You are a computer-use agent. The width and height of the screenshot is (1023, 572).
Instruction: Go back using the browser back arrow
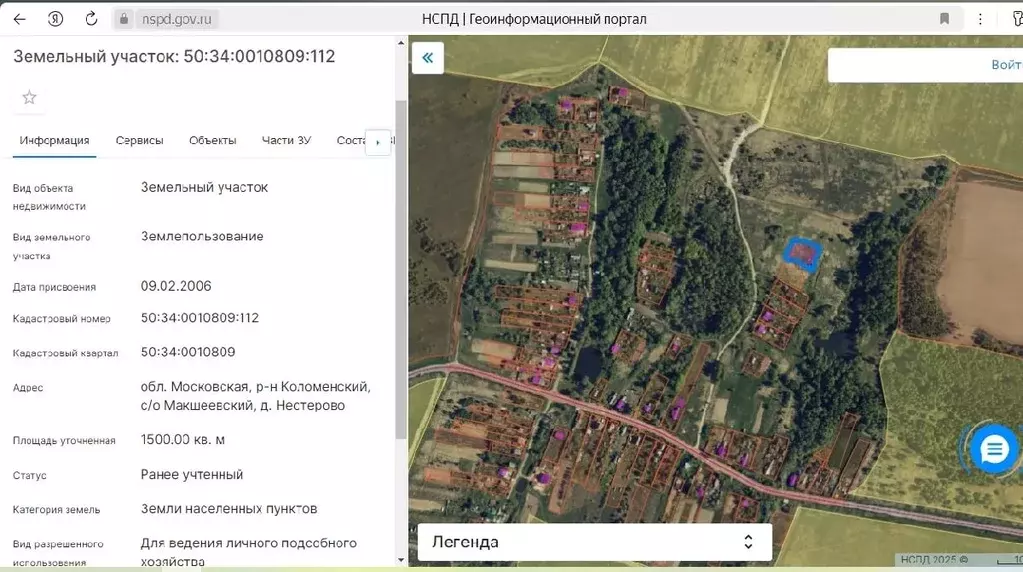click(20, 19)
